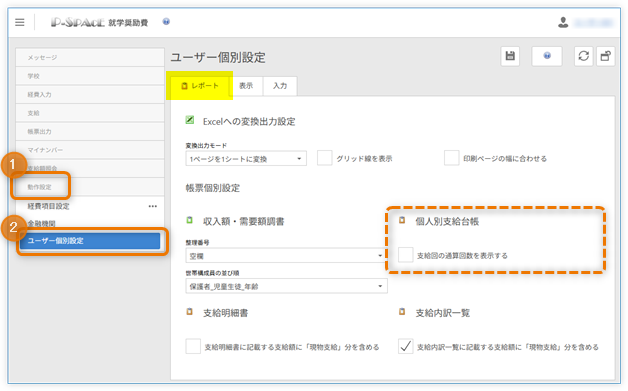Open 経費入力 in the sidebar

(x=90, y=95)
